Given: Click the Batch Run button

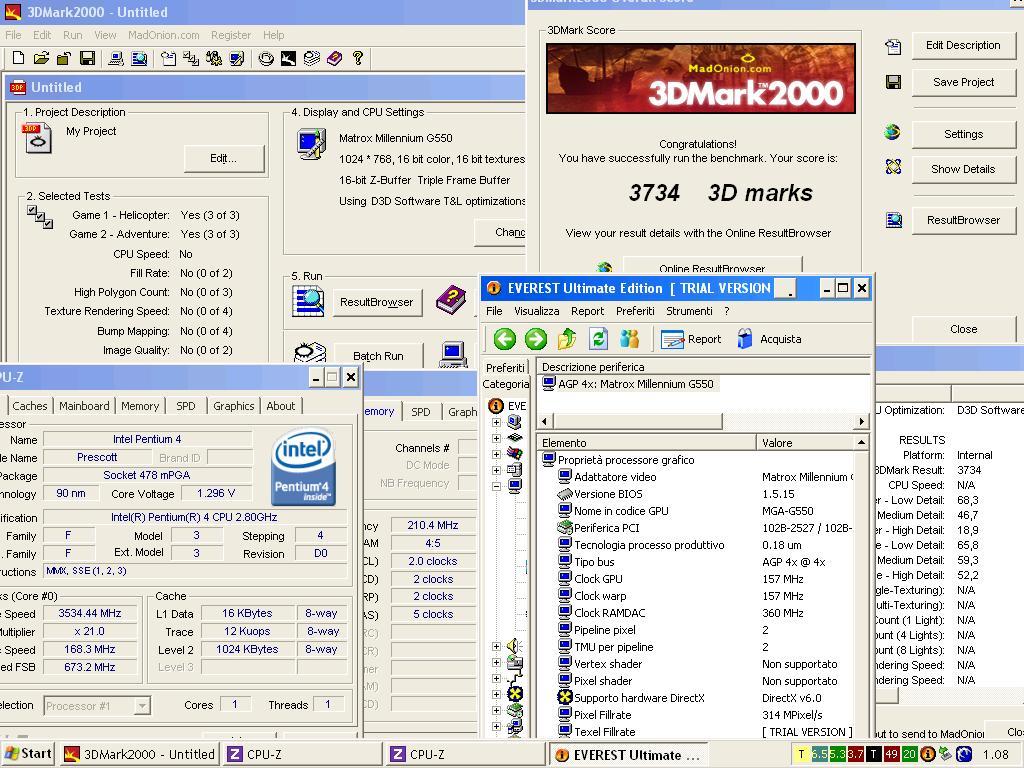Looking at the screenshot, I should point(378,356).
